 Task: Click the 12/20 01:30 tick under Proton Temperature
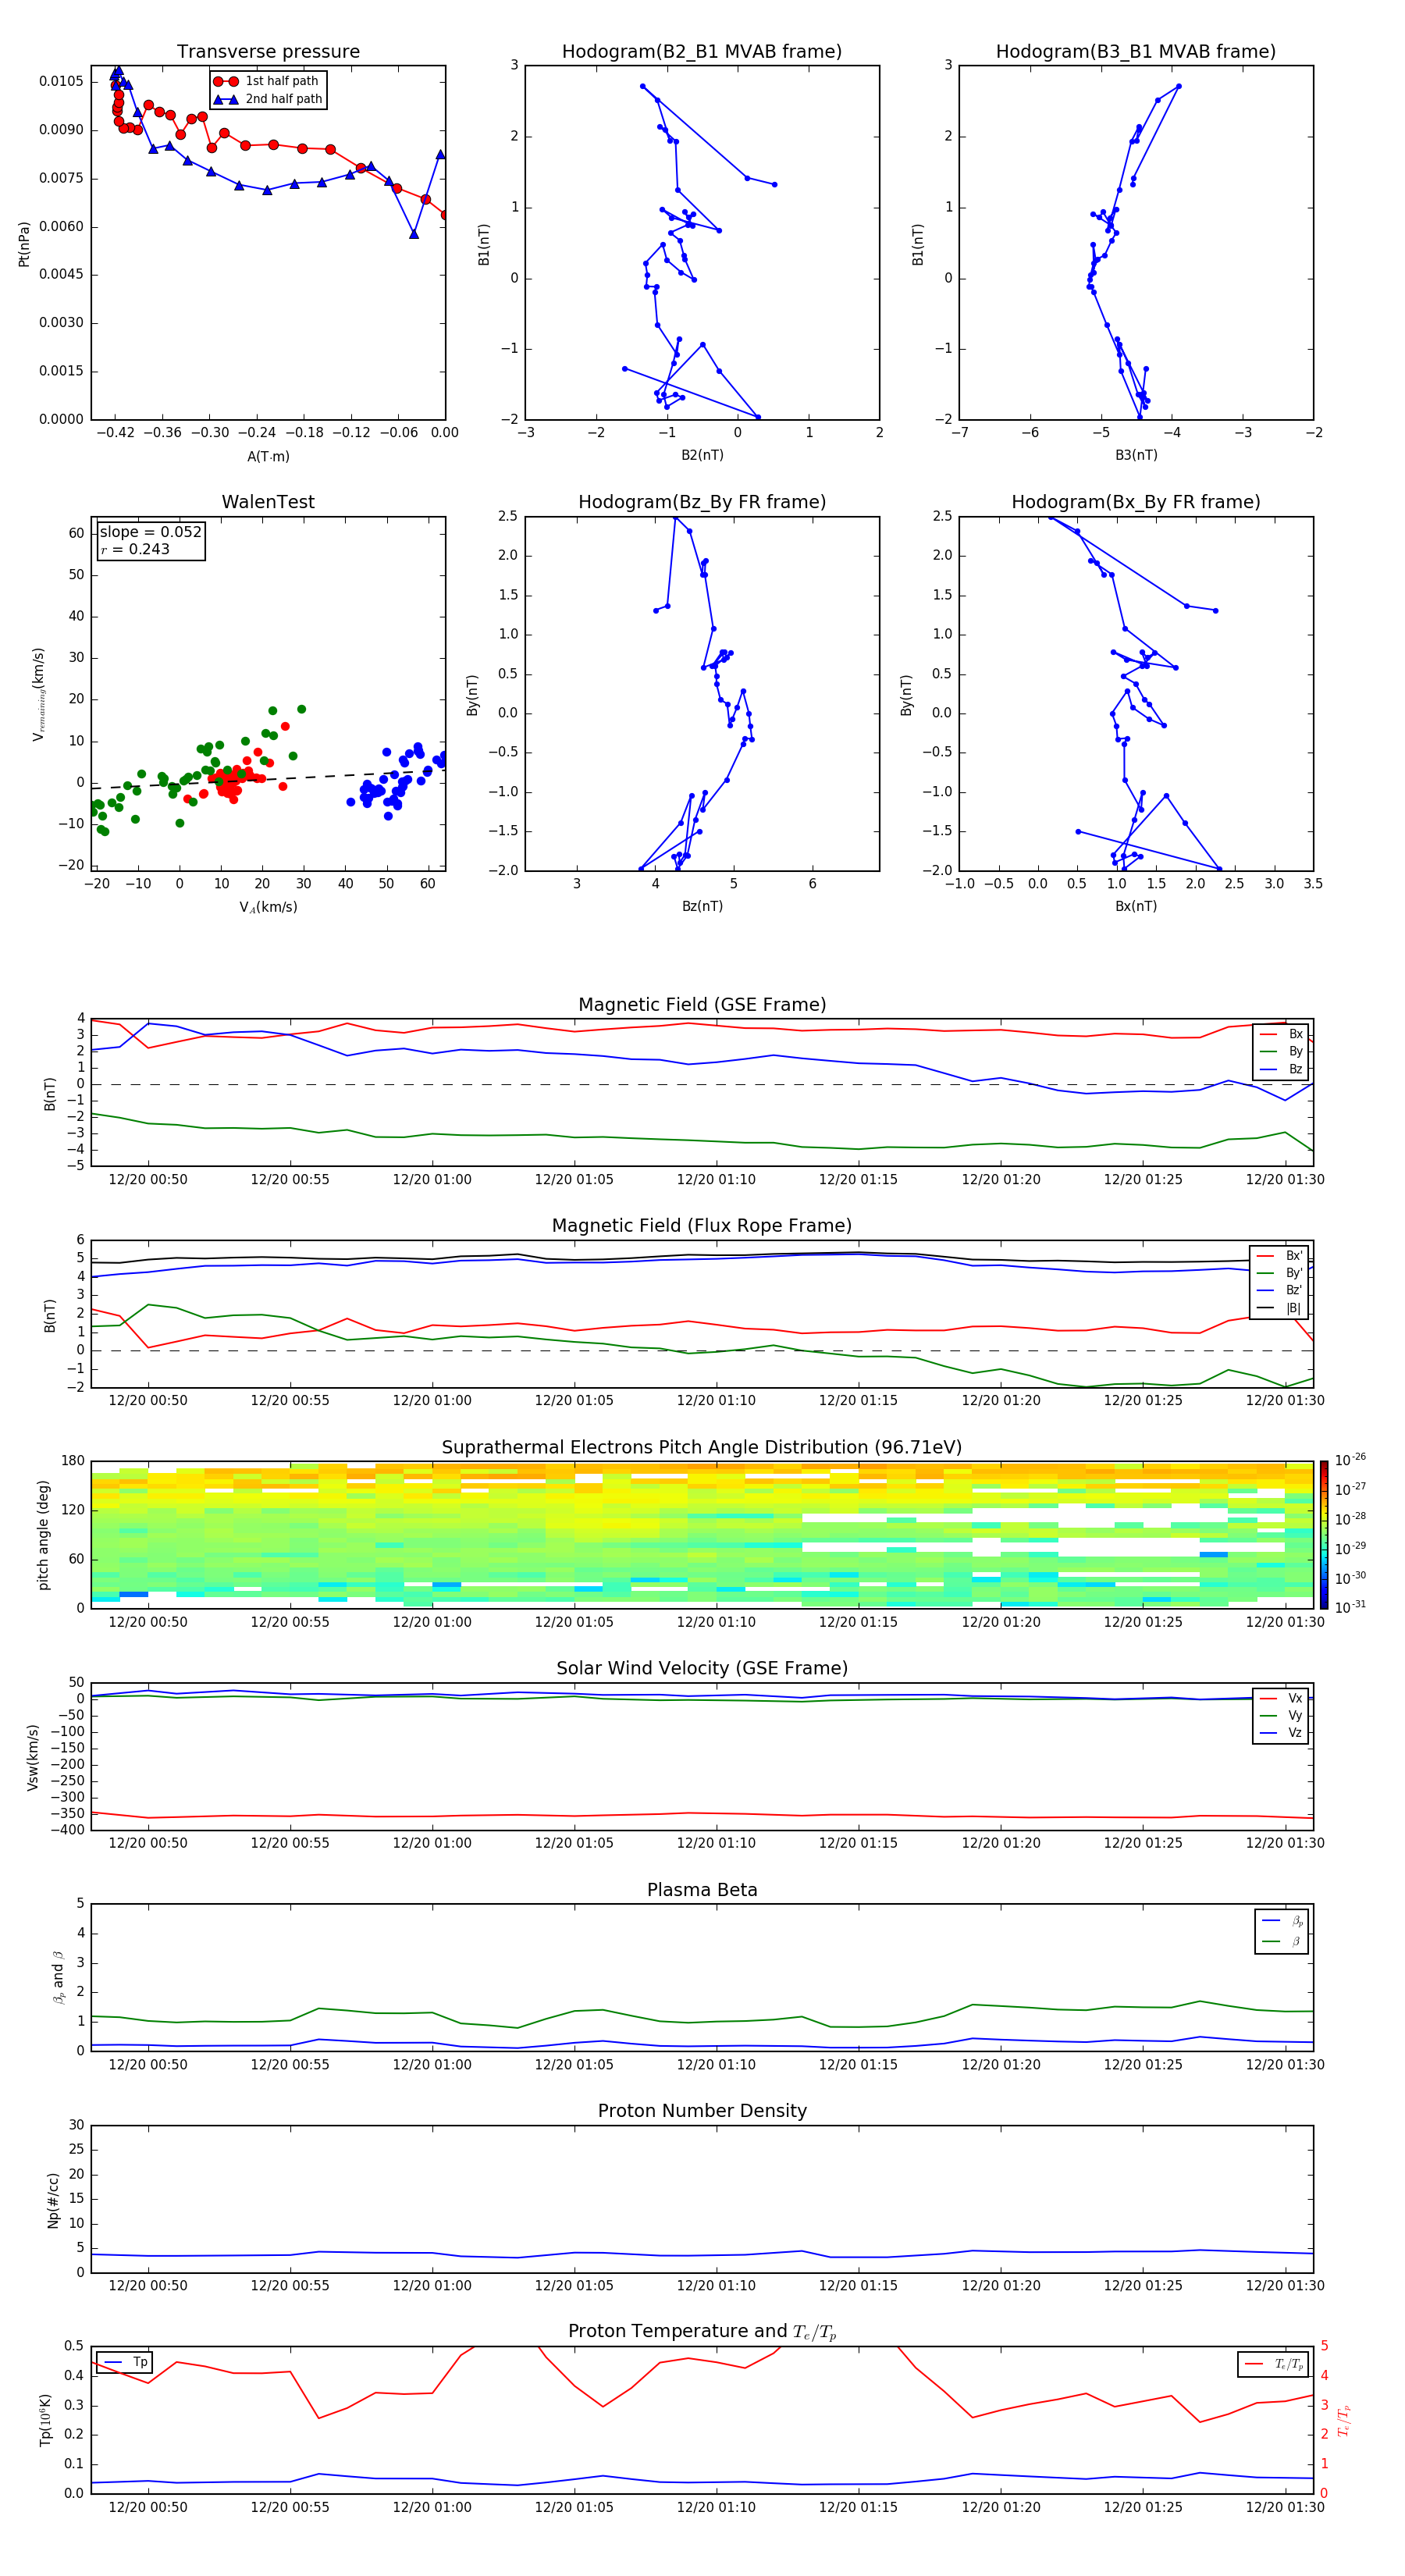tap(1285, 2507)
